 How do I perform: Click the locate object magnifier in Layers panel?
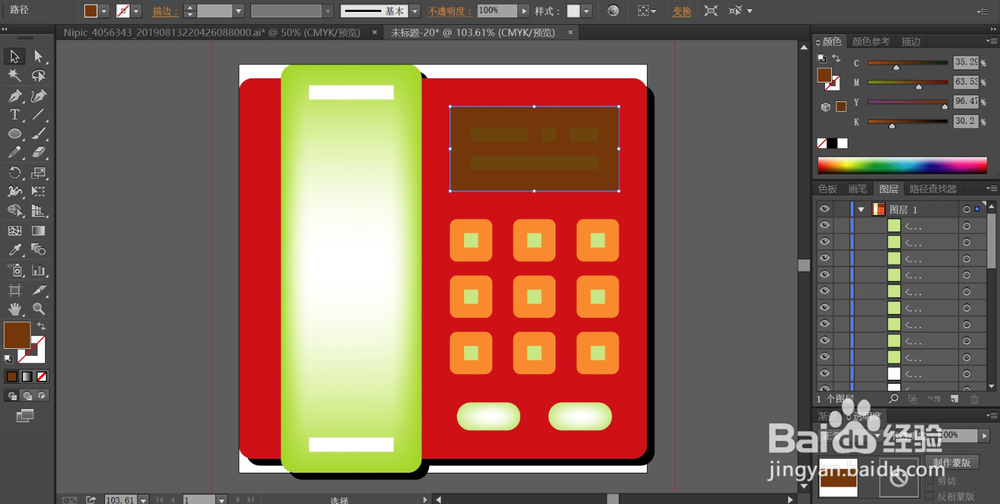893,399
